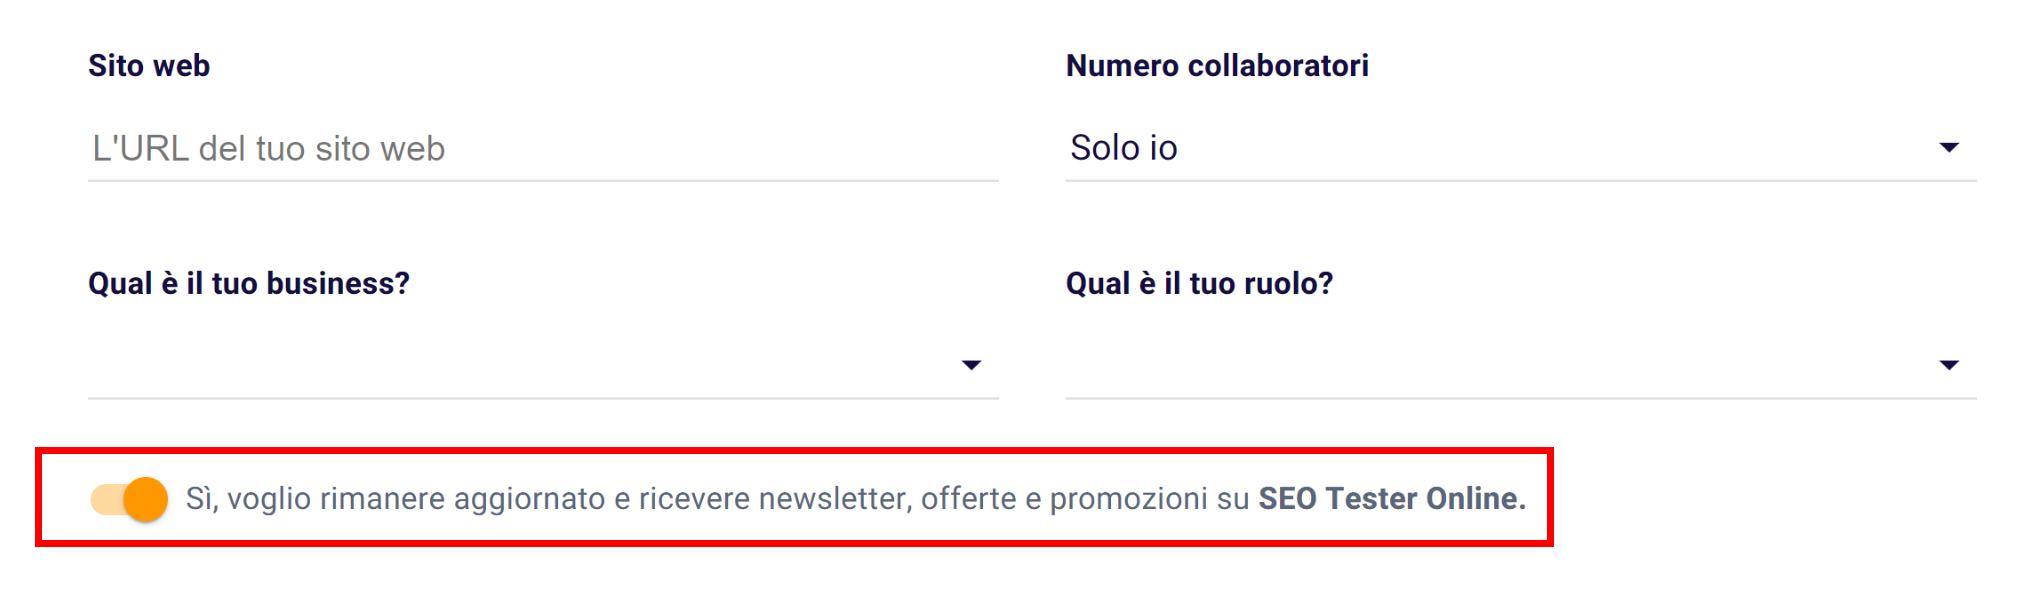The image size is (2029, 608).
Task: Open the Numero collaboratori dropdown arrow
Action: (x=1948, y=148)
